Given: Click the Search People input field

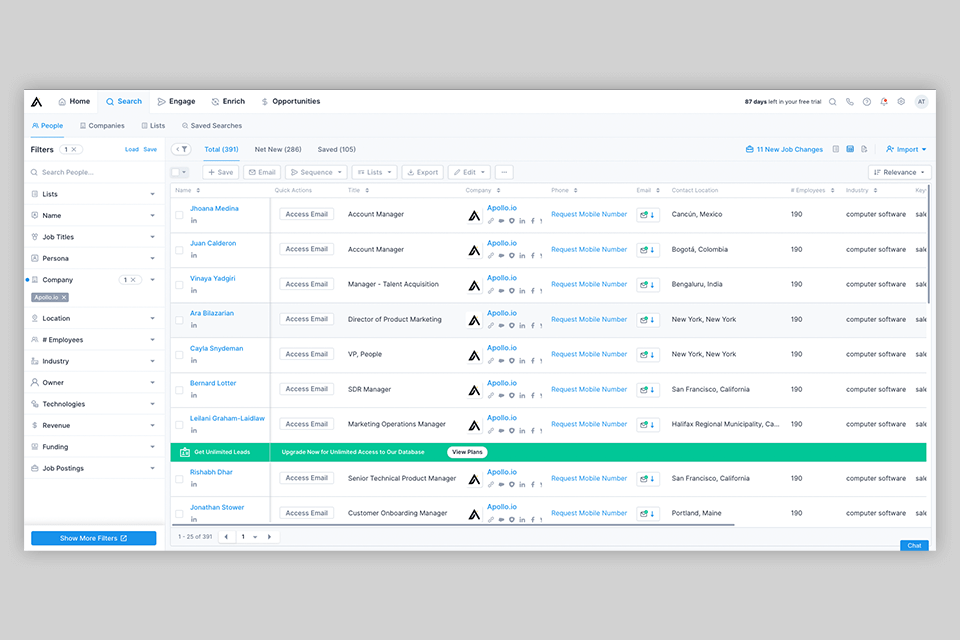Looking at the screenshot, I should (x=93, y=172).
